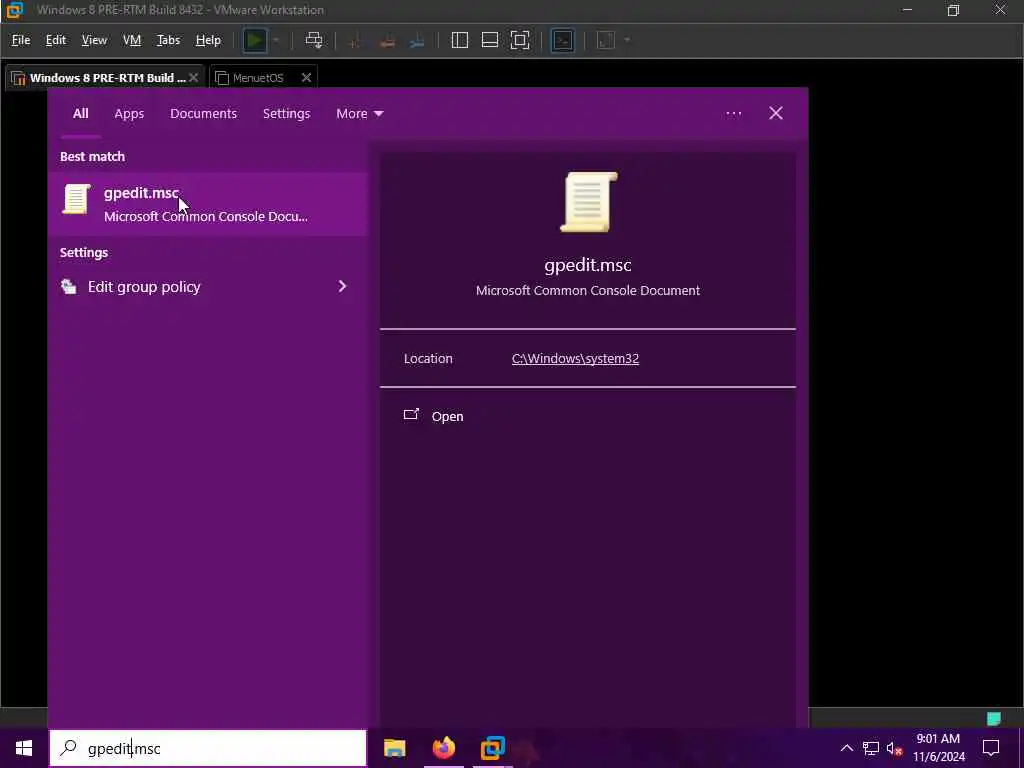Close the MenuetOS tab
This screenshot has width=1024, height=768.
(306, 78)
